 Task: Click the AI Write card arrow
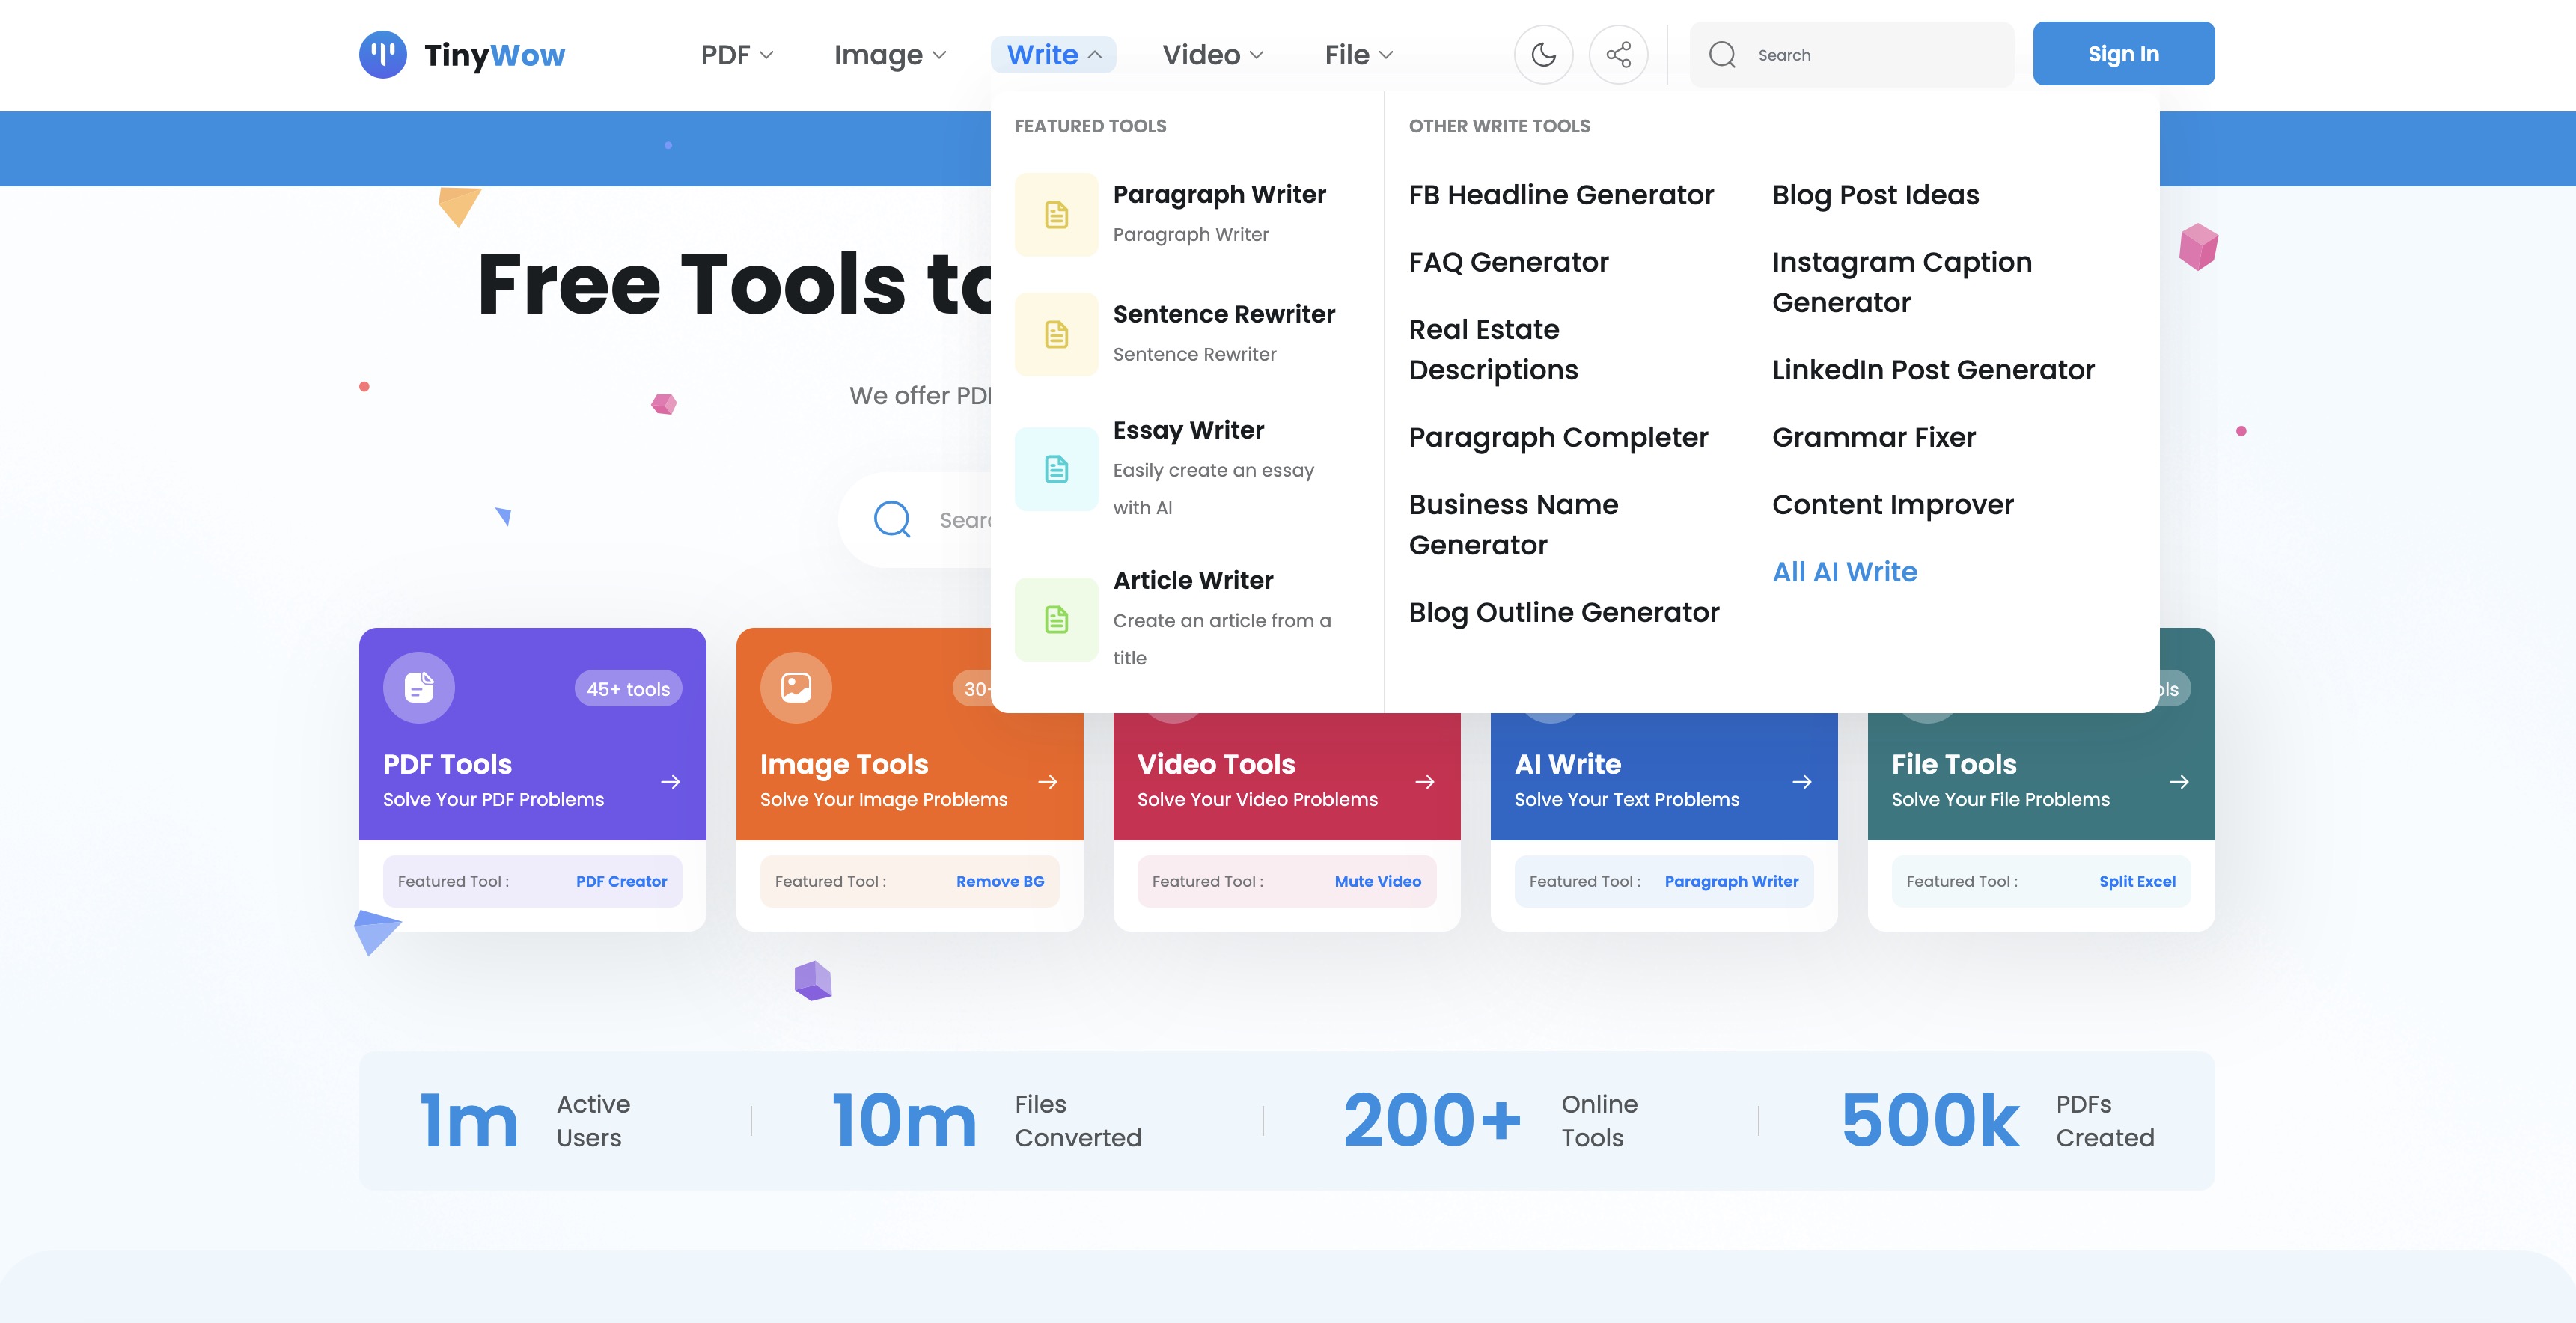[x=1802, y=782]
